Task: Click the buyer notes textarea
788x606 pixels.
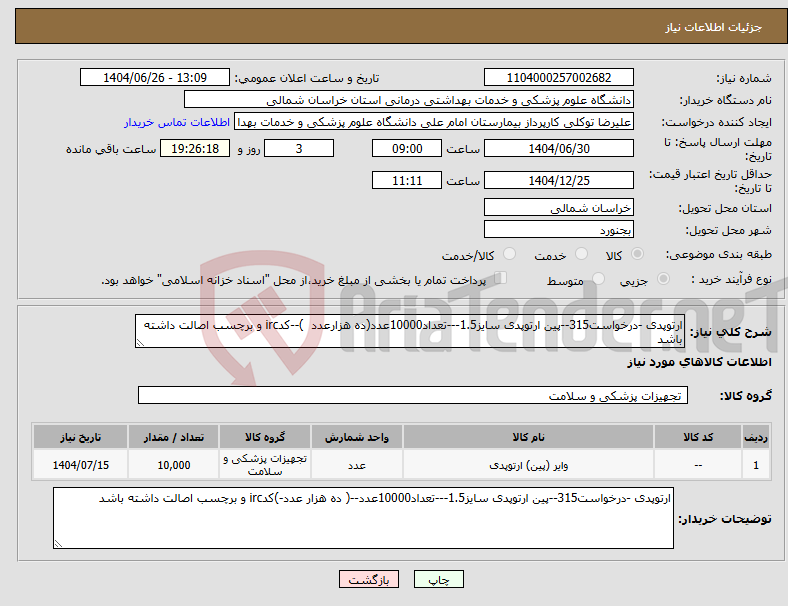Action: point(363,518)
